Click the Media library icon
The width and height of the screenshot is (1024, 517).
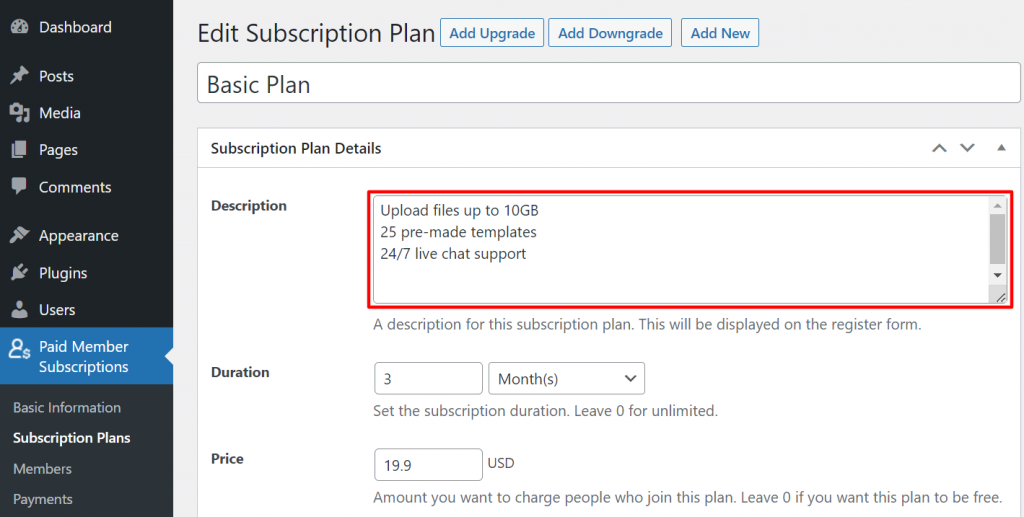(x=19, y=113)
